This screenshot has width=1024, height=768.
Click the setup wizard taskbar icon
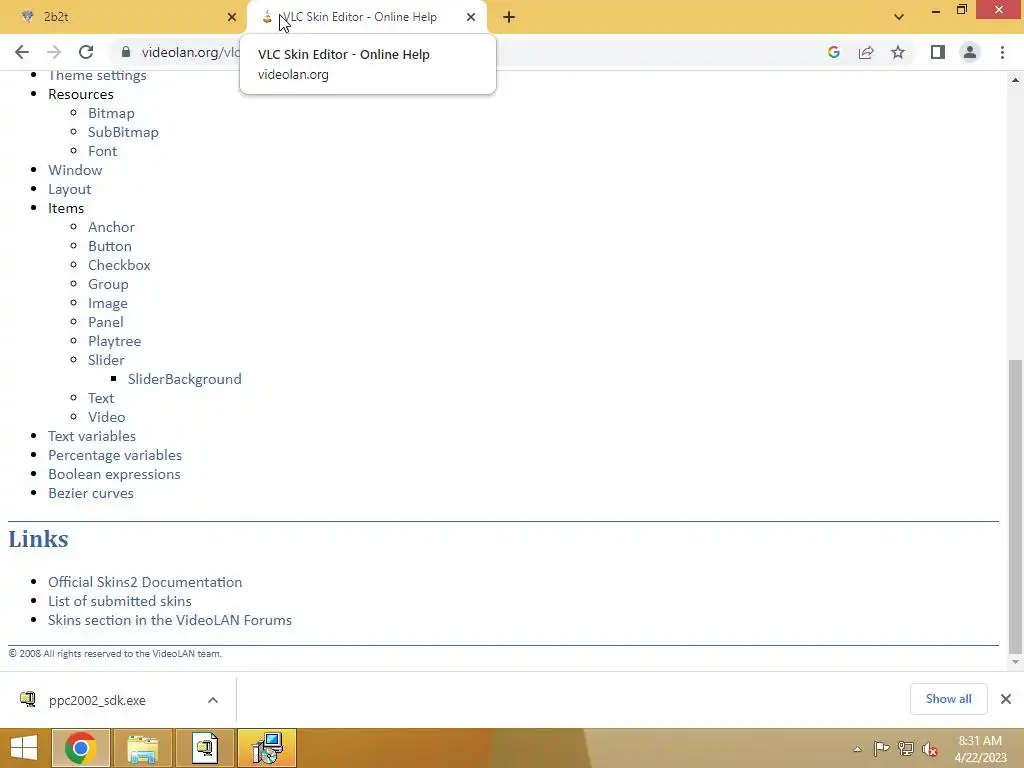pyautogui.click(x=267, y=748)
